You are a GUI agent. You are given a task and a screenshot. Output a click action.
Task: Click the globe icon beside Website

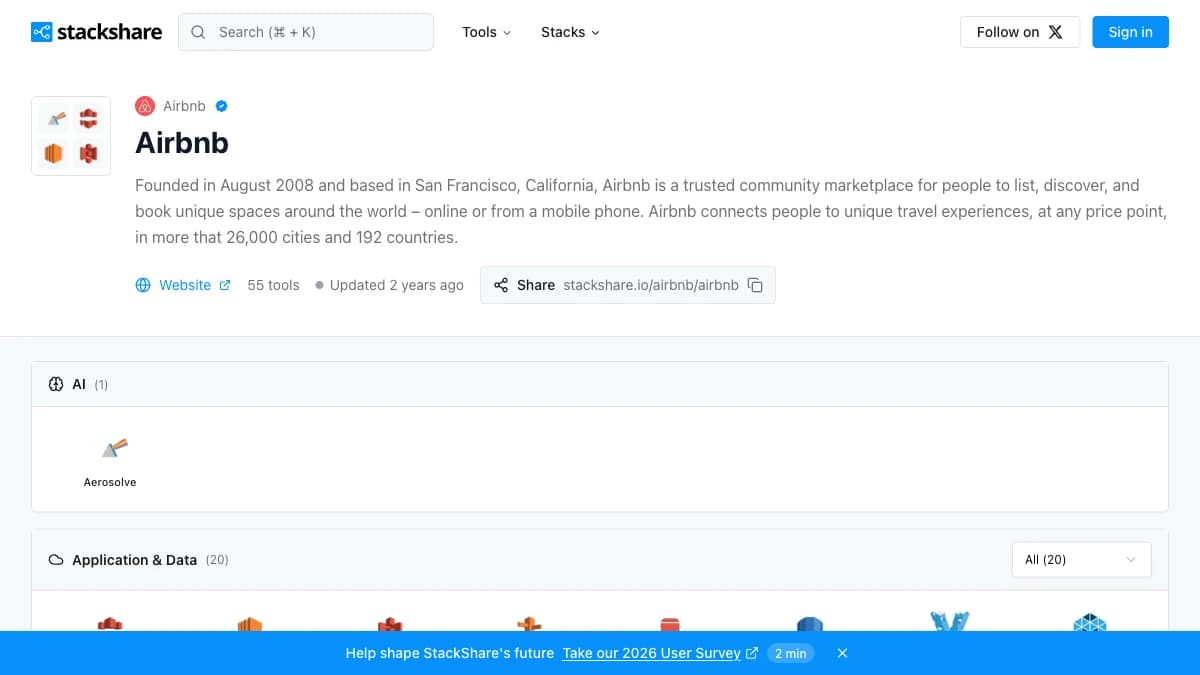pyautogui.click(x=143, y=285)
